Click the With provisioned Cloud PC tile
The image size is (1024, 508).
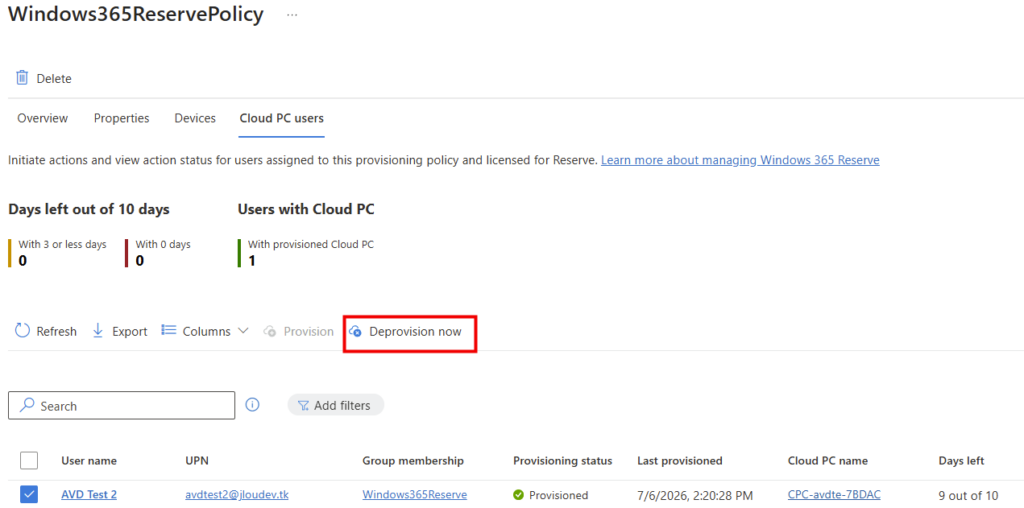click(x=306, y=253)
